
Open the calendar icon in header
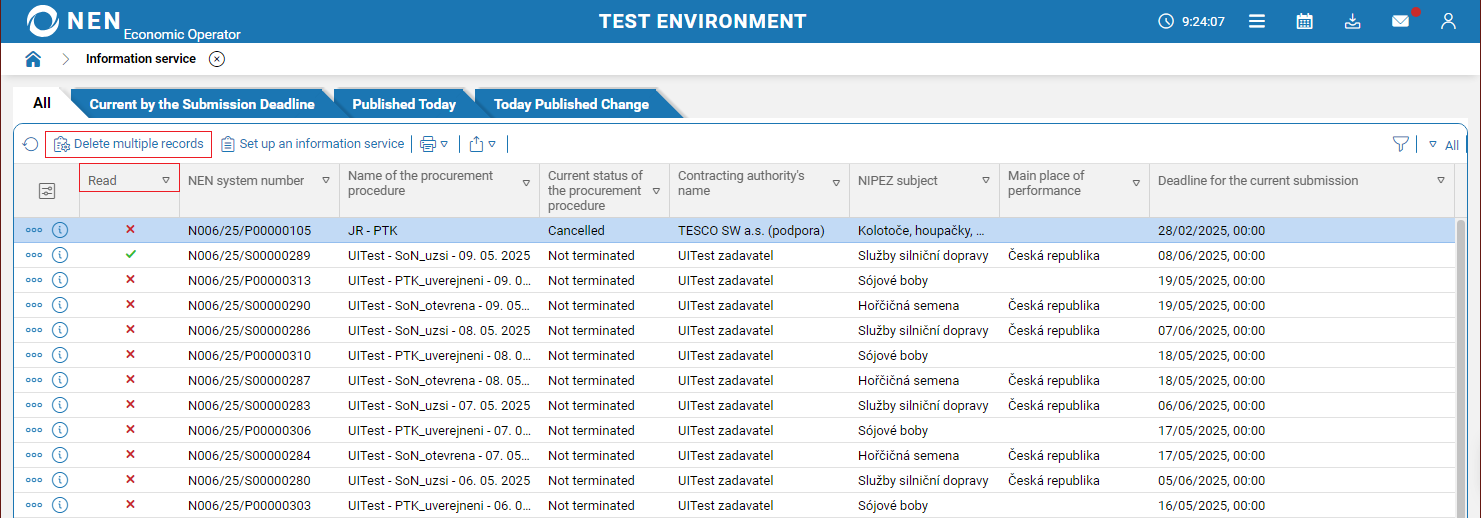click(1304, 21)
